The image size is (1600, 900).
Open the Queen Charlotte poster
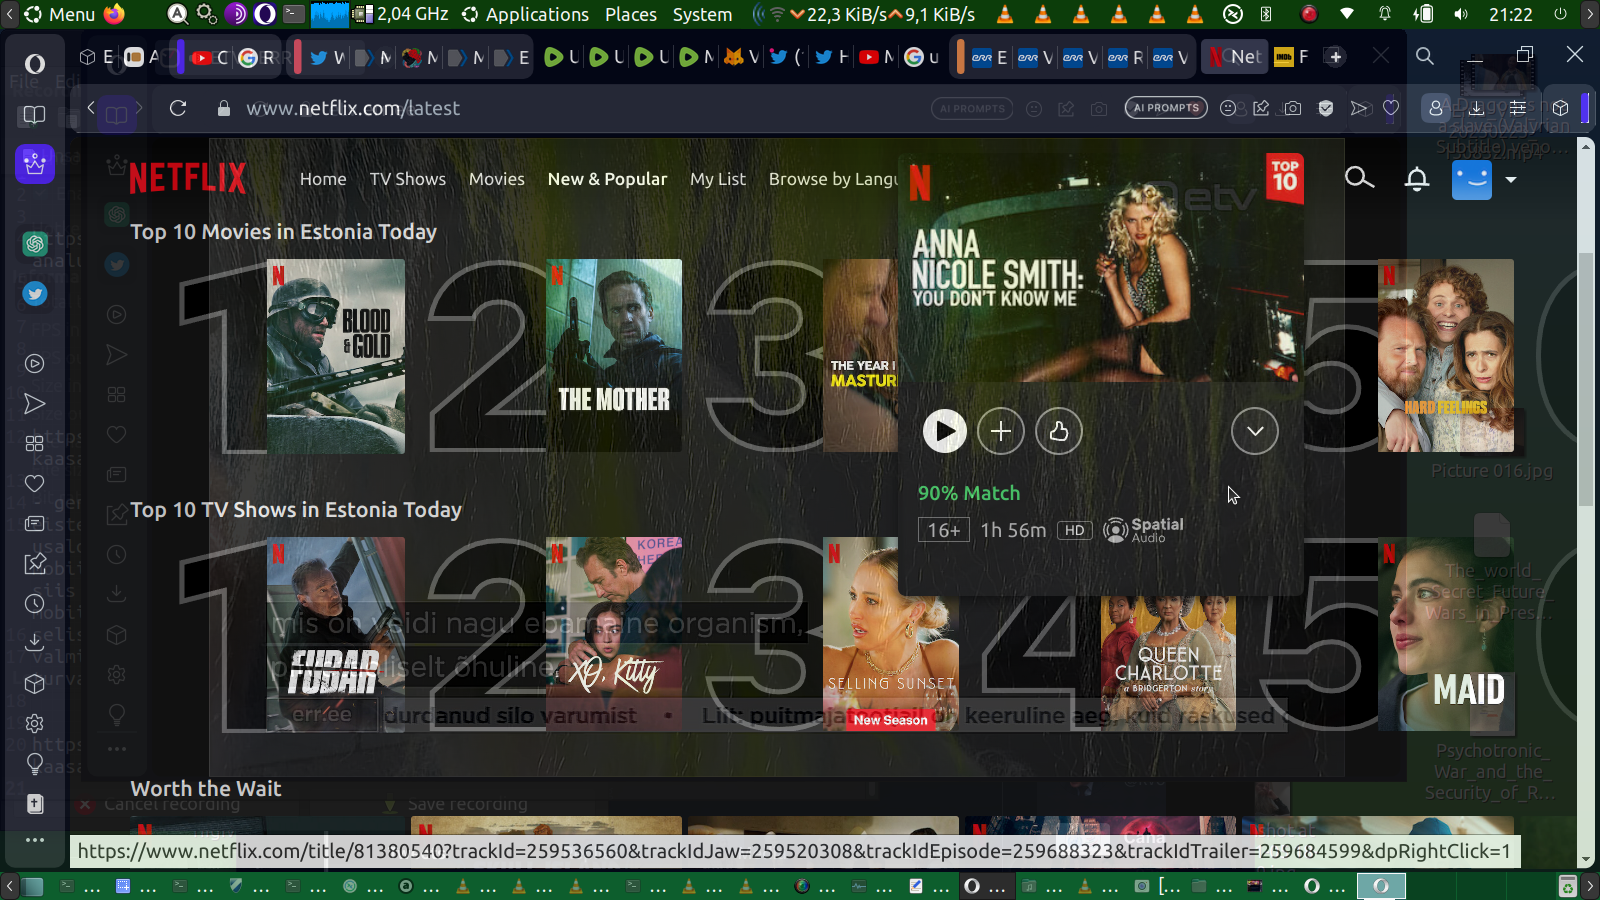coord(1168,663)
